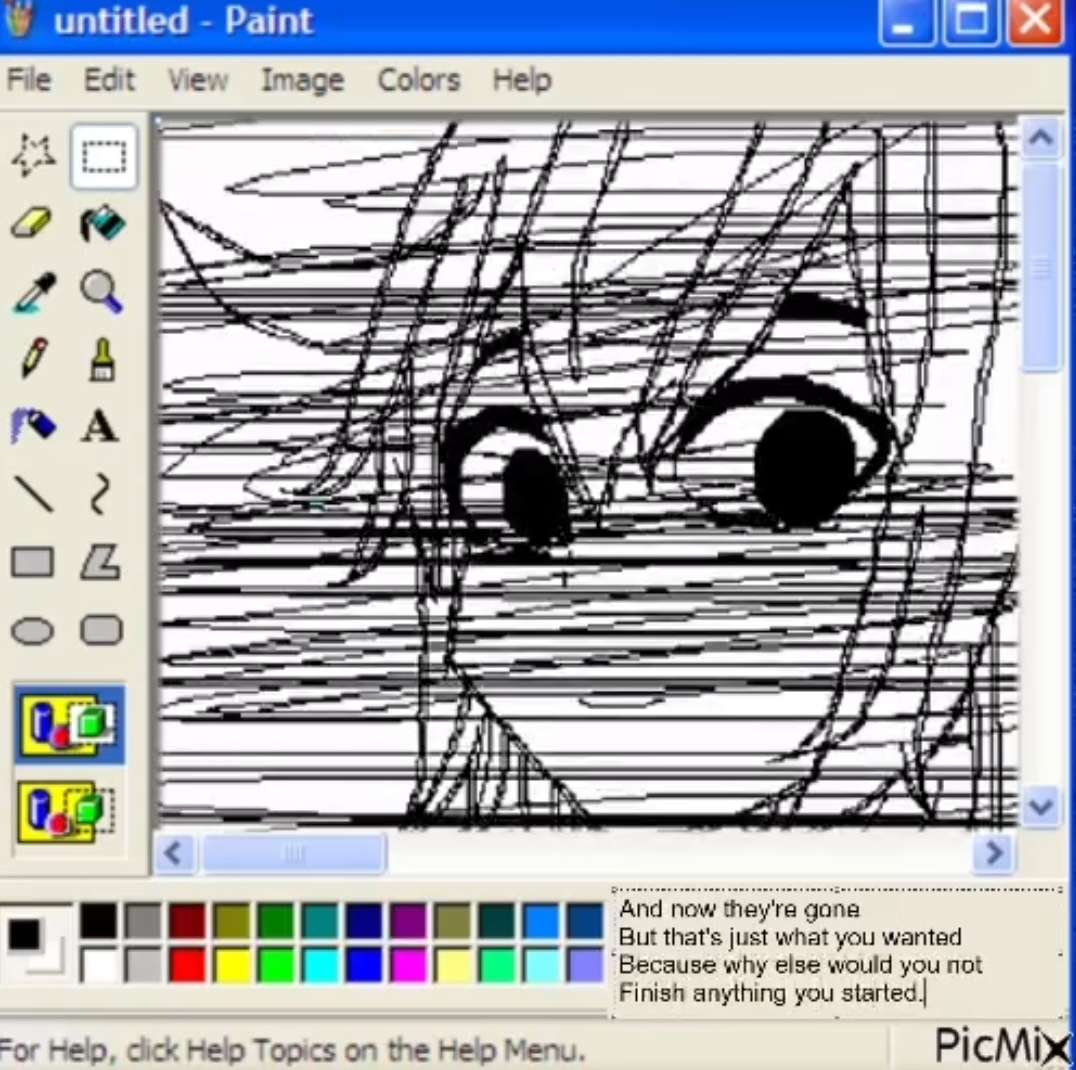Image resolution: width=1076 pixels, height=1070 pixels.
Task: Maximize the Paint window
Action: tap(970, 21)
